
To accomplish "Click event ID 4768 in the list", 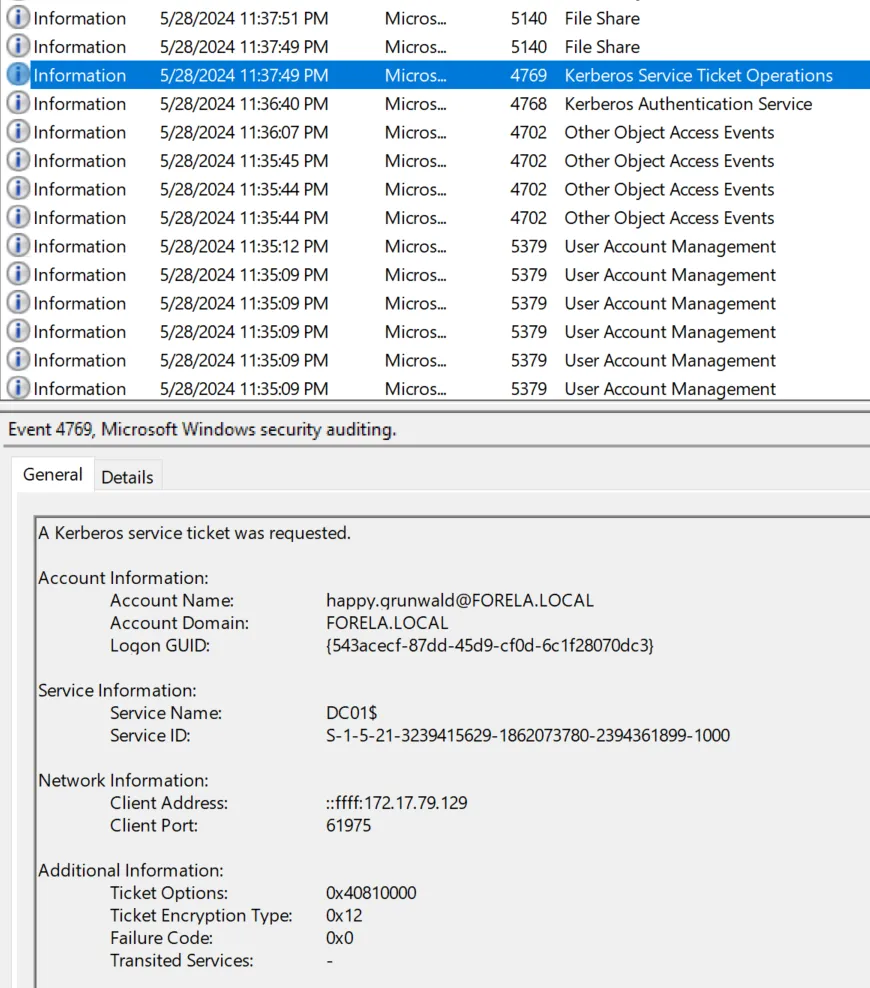I will pyautogui.click(x=529, y=104).
